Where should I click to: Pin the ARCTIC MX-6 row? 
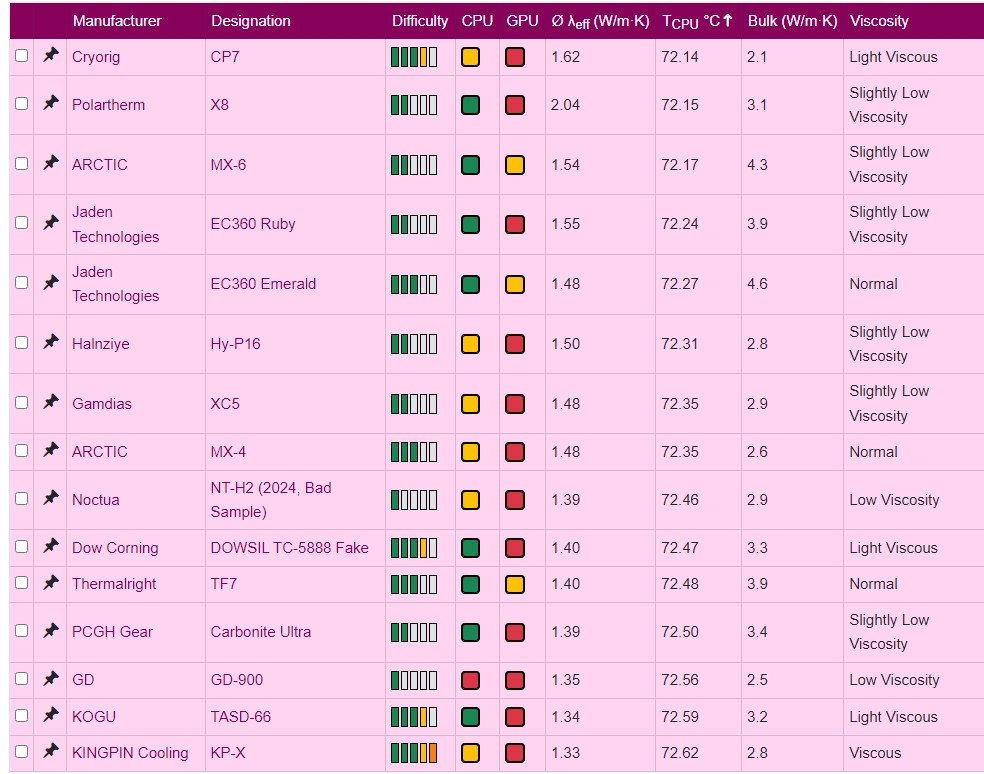tap(51, 163)
